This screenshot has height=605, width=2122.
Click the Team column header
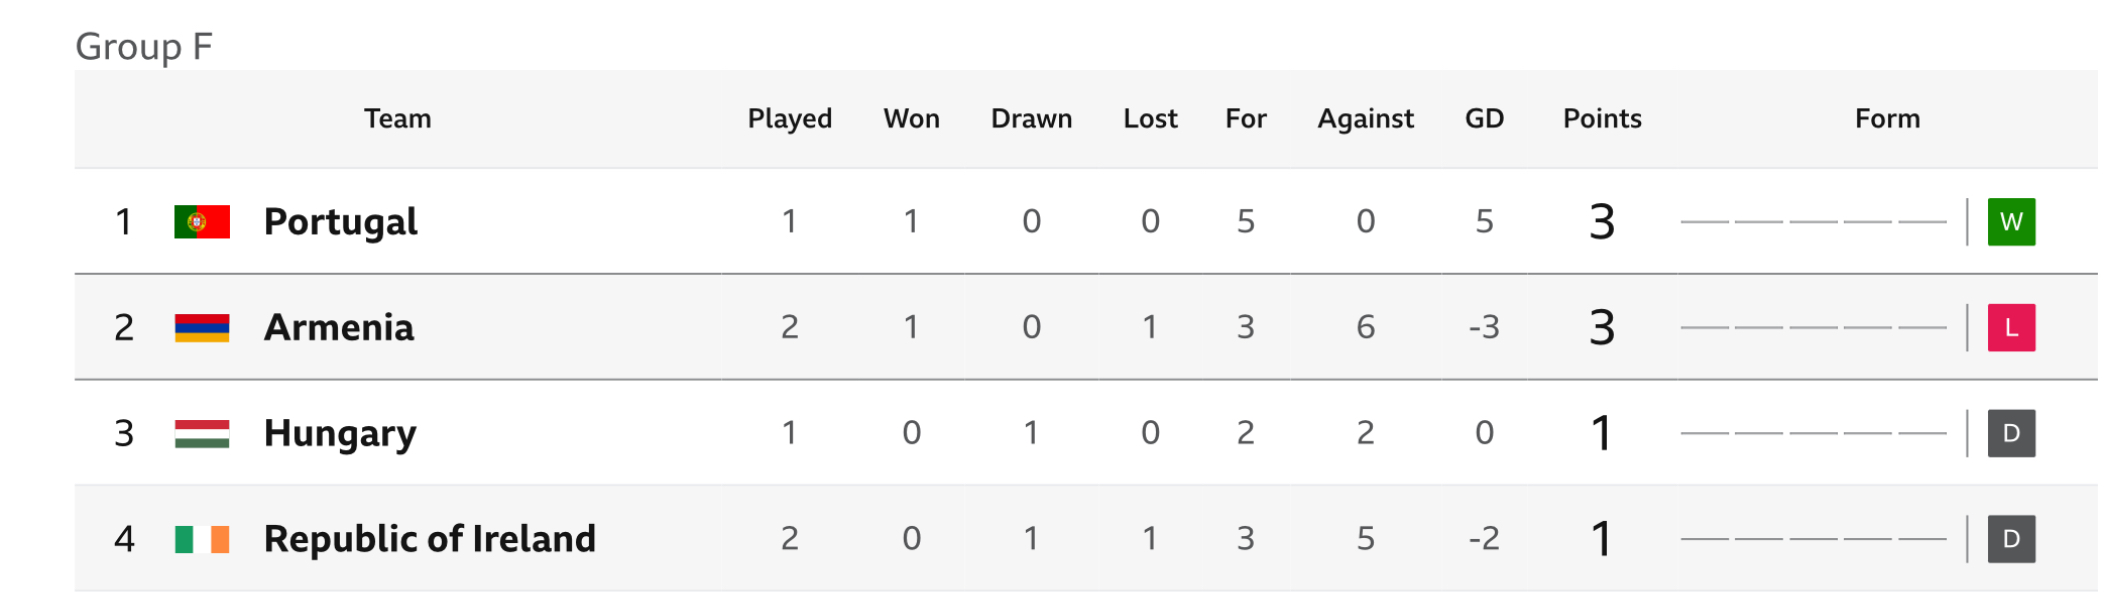click(397, 119)
